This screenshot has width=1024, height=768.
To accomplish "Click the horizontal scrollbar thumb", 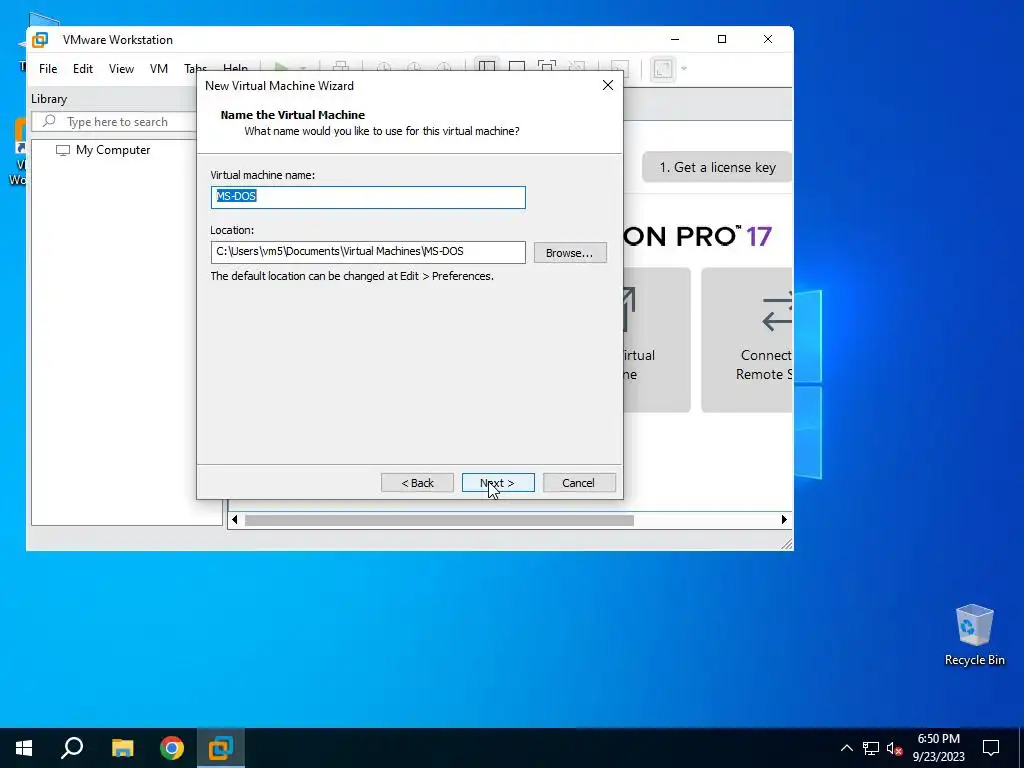I will (439, 520).
